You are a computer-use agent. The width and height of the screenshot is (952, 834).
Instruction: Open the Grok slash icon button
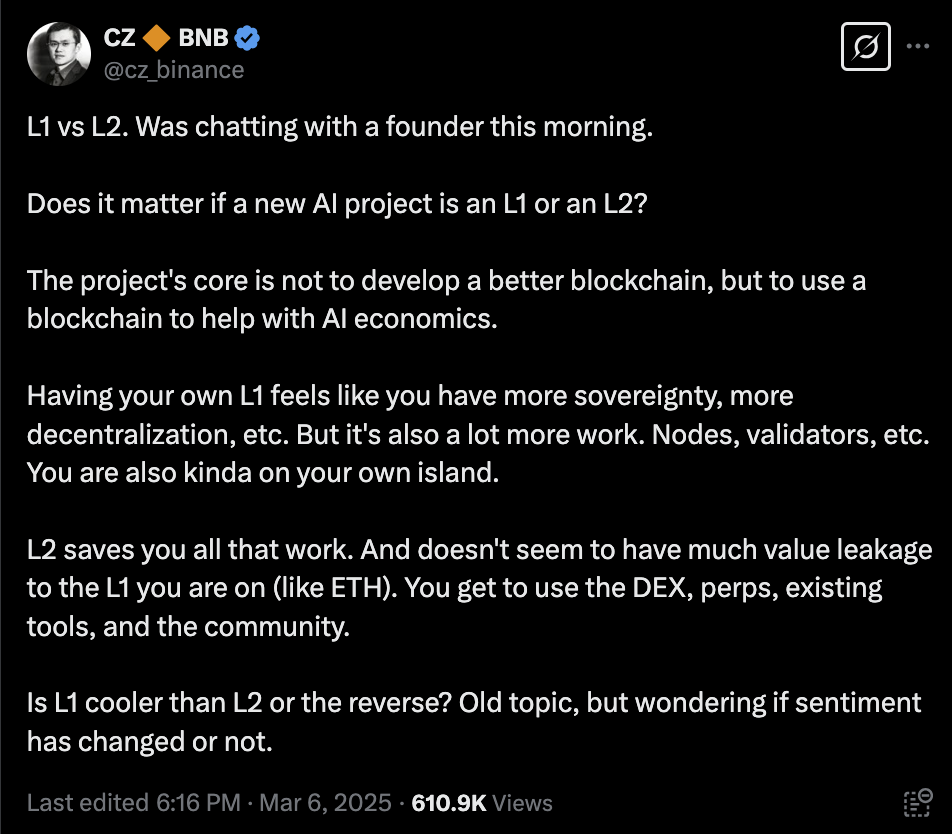866,47
